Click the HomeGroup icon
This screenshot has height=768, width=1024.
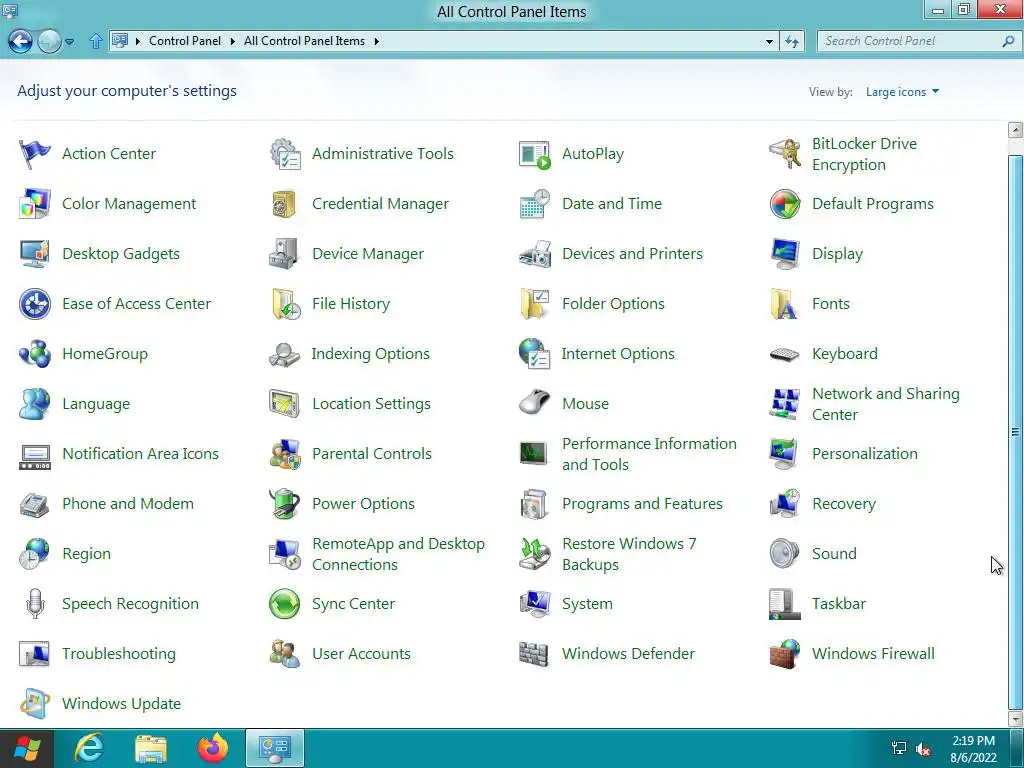click(x=35, y=354)
